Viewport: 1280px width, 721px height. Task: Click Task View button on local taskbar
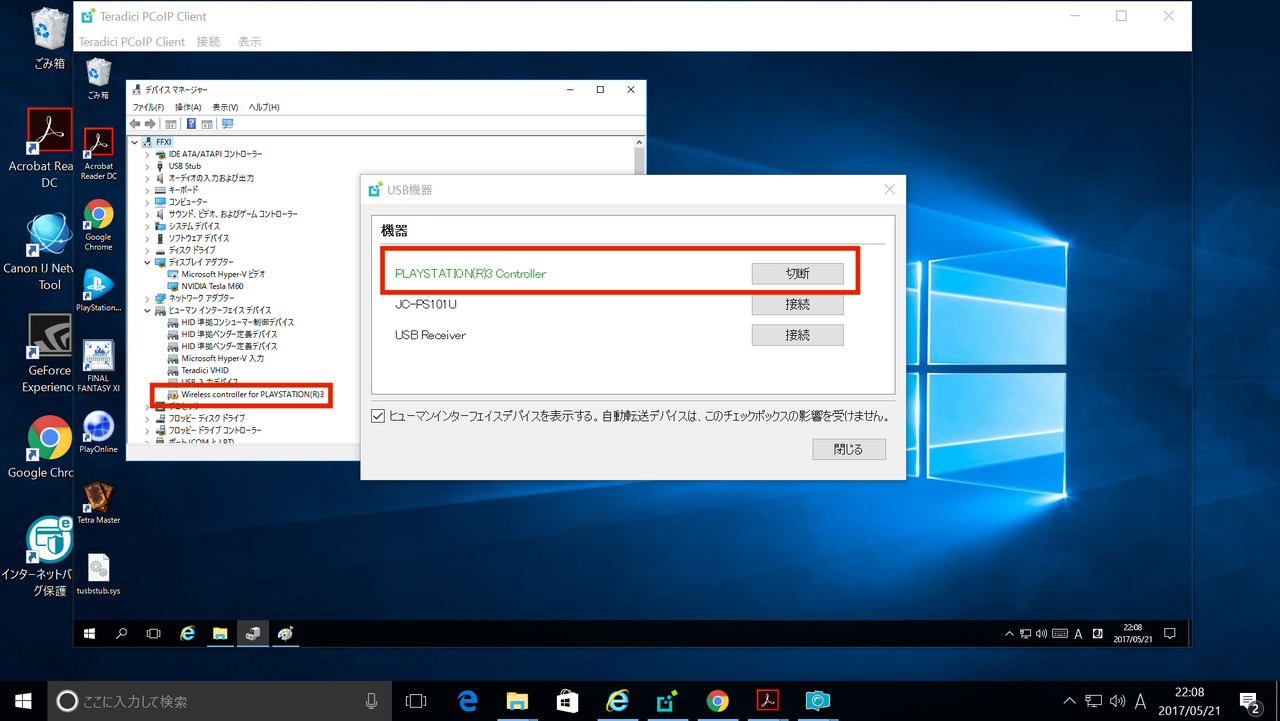tap(416, 701)
